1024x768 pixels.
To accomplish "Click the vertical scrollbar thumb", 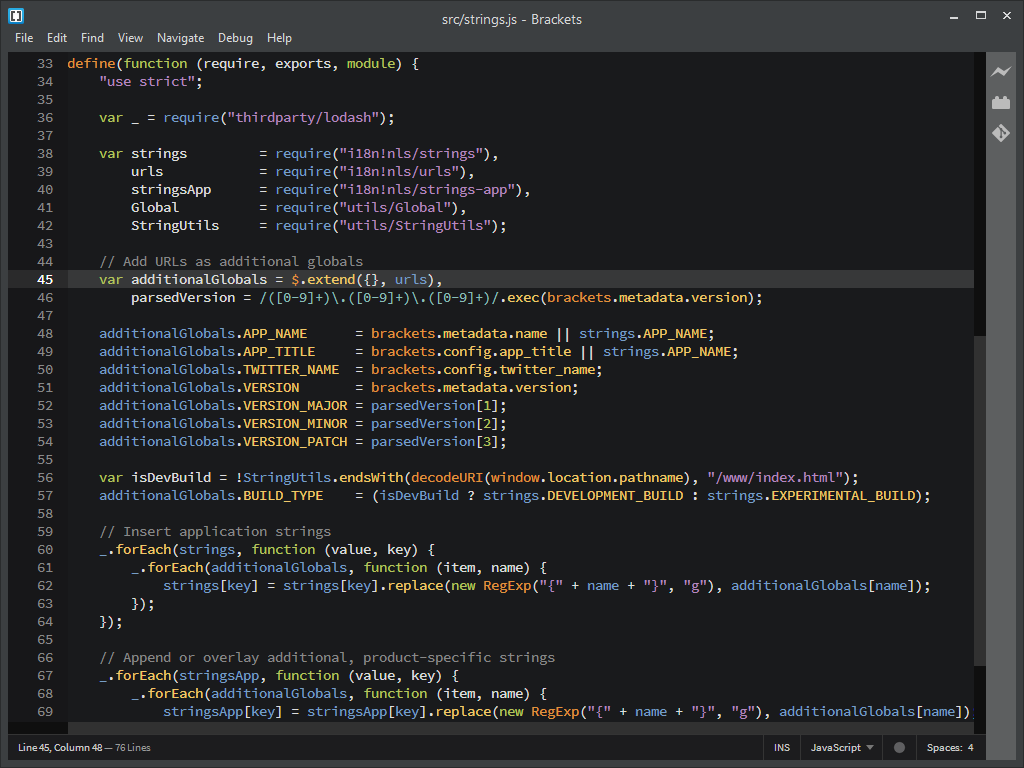I will click(x=979, y=500).
